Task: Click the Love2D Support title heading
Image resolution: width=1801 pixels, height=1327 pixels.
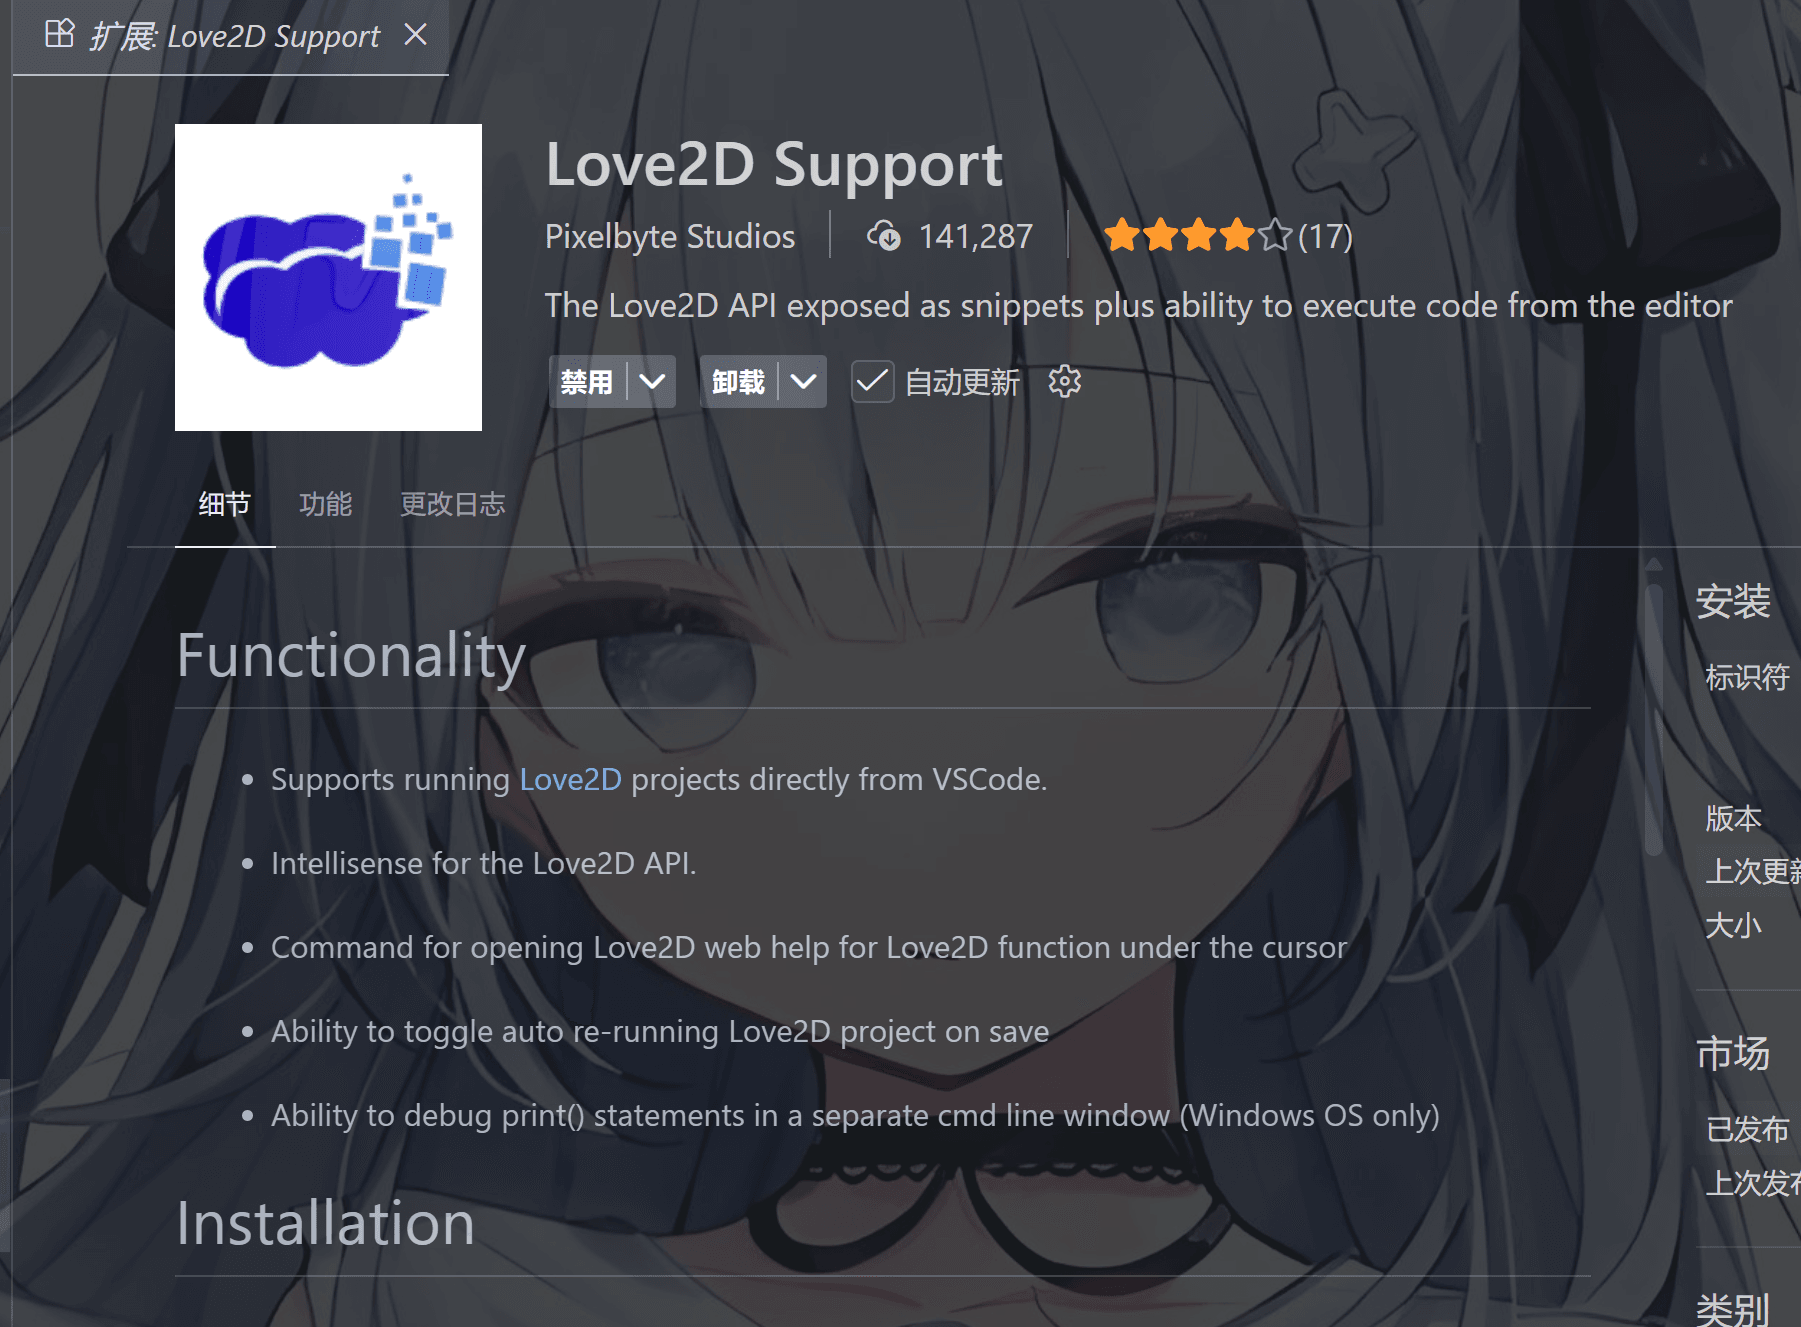Action: [x=774, y=165]
